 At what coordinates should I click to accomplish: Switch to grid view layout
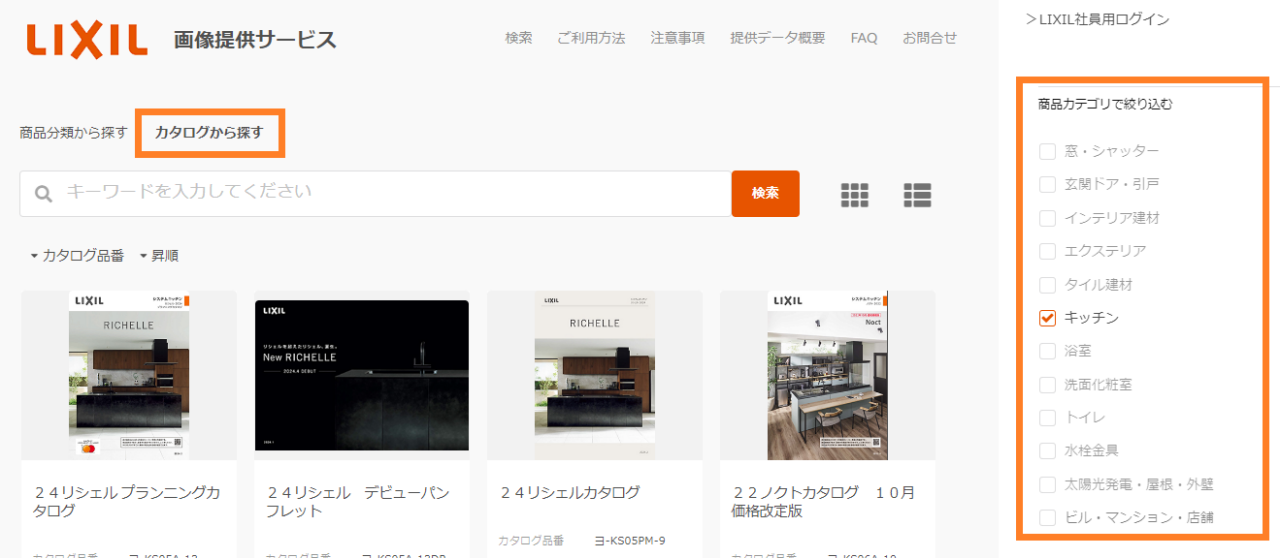click(854, 195)
